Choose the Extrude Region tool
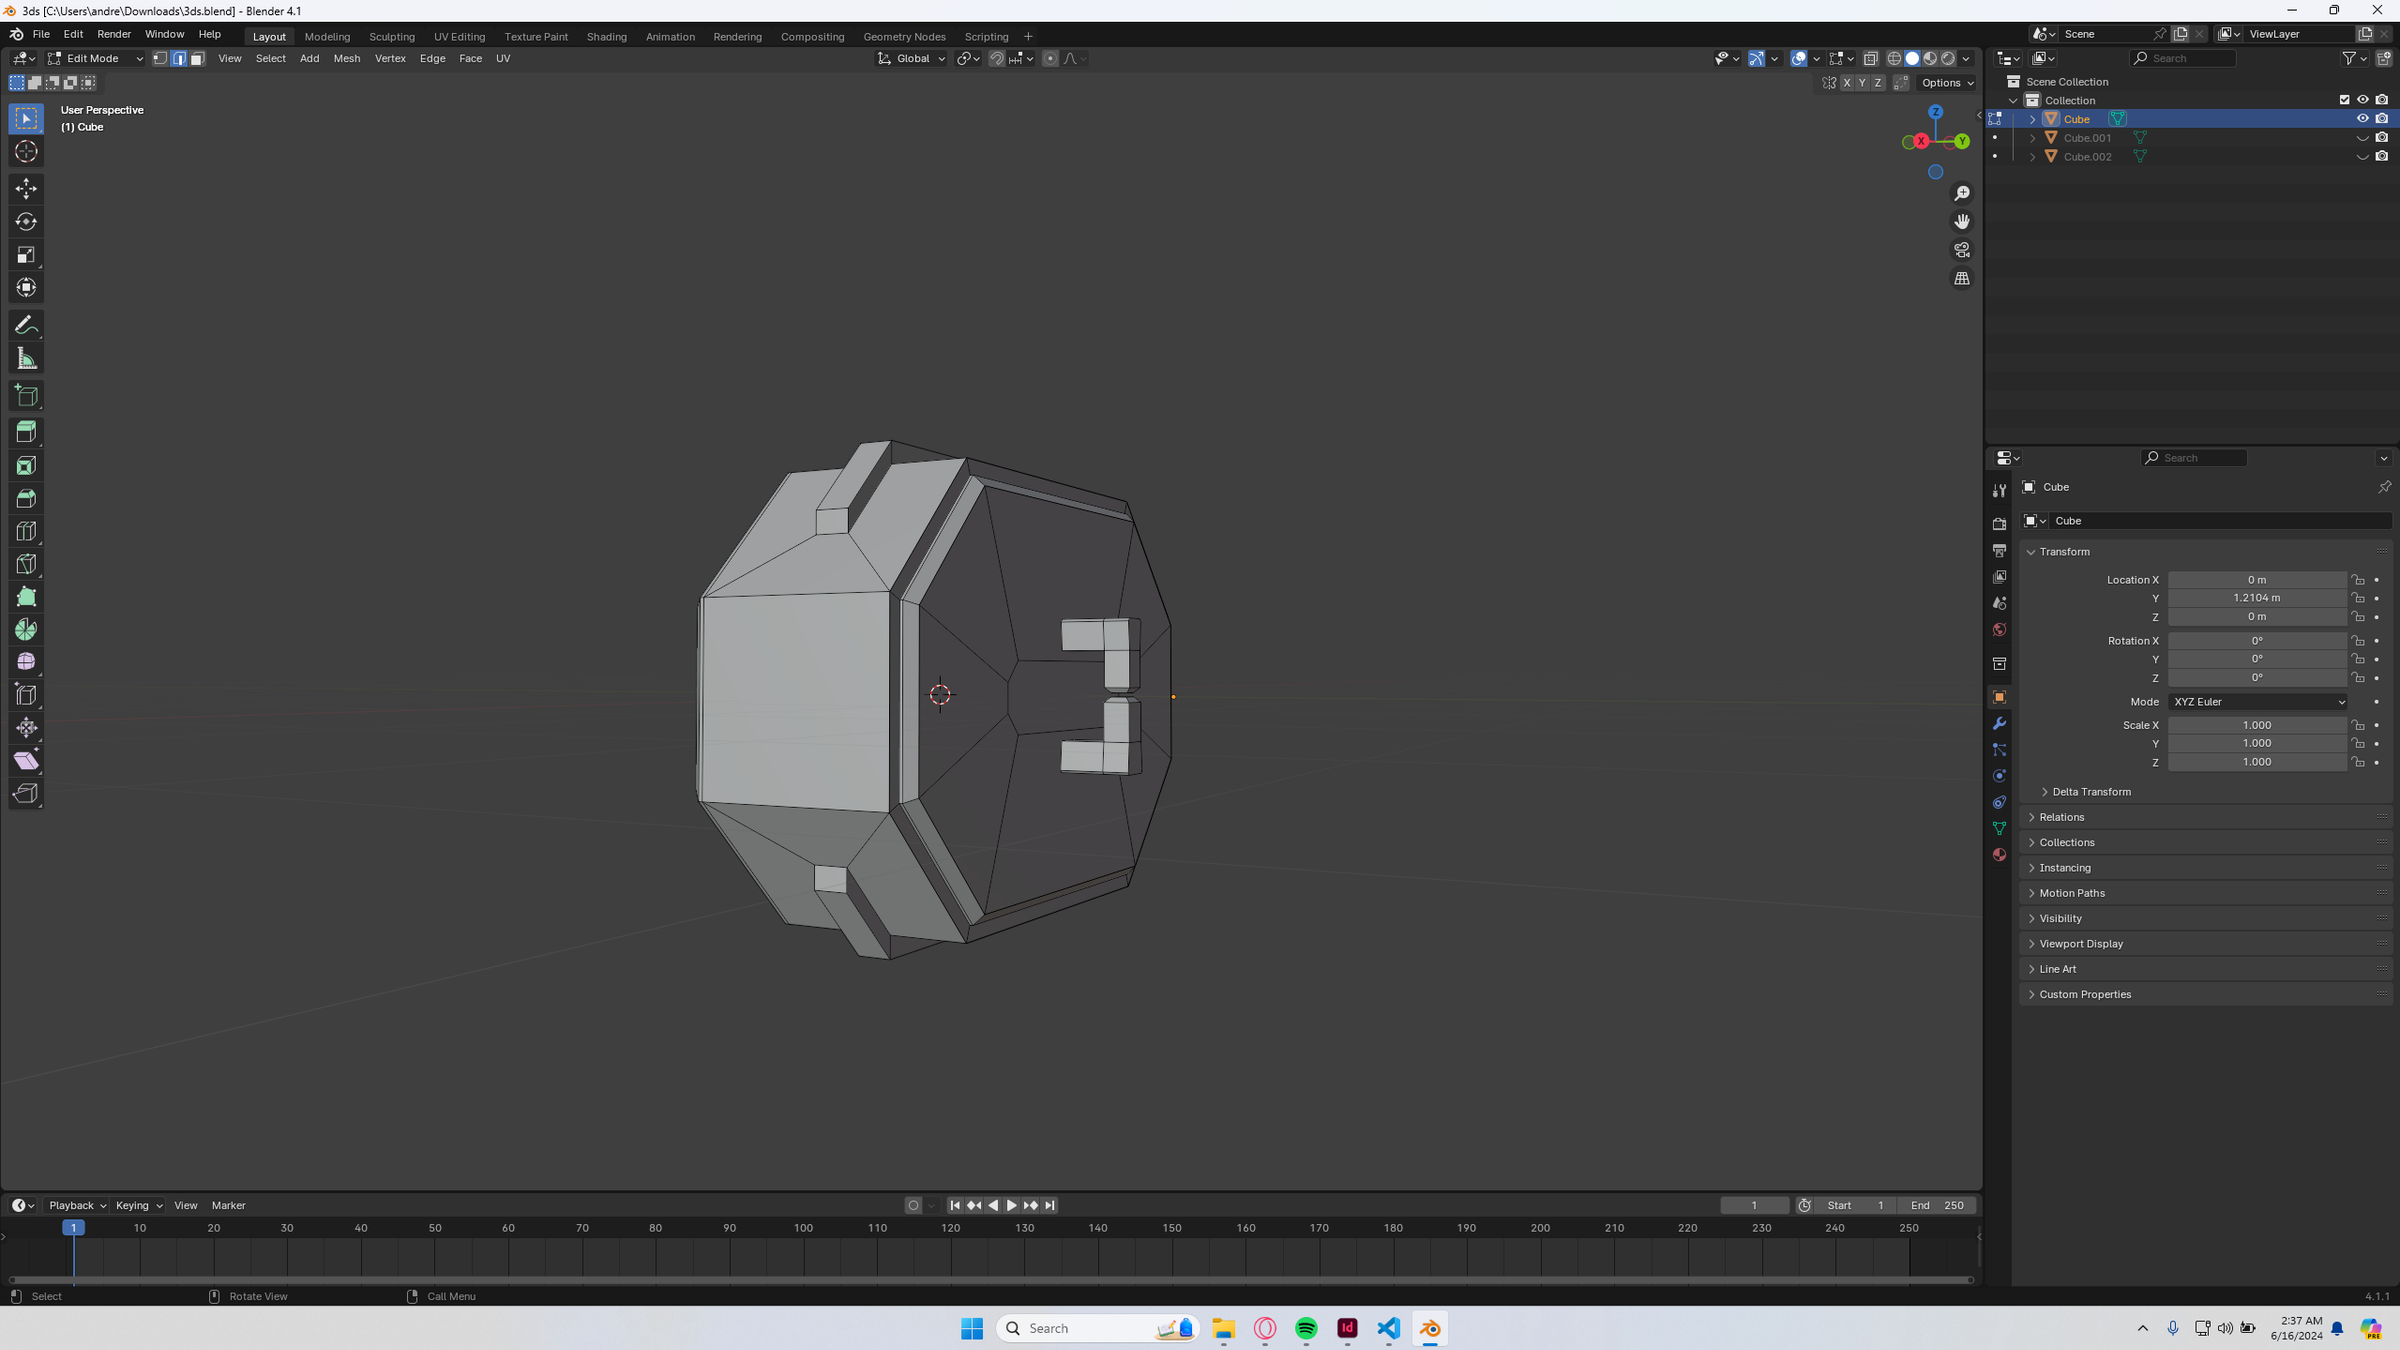 (26, 432)
